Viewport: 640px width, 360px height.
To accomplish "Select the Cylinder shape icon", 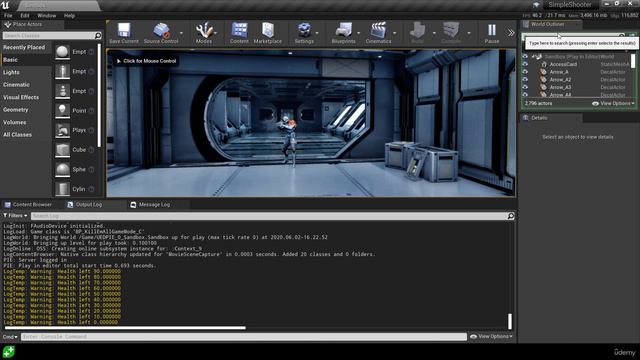I will [x=62, y=189].
